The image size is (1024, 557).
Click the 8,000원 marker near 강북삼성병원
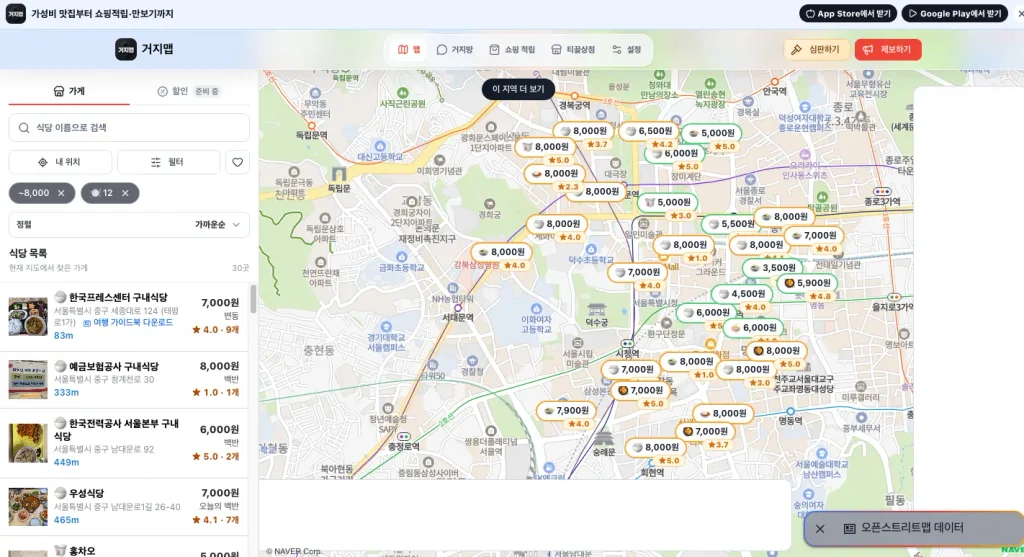[x=502, y=252]
